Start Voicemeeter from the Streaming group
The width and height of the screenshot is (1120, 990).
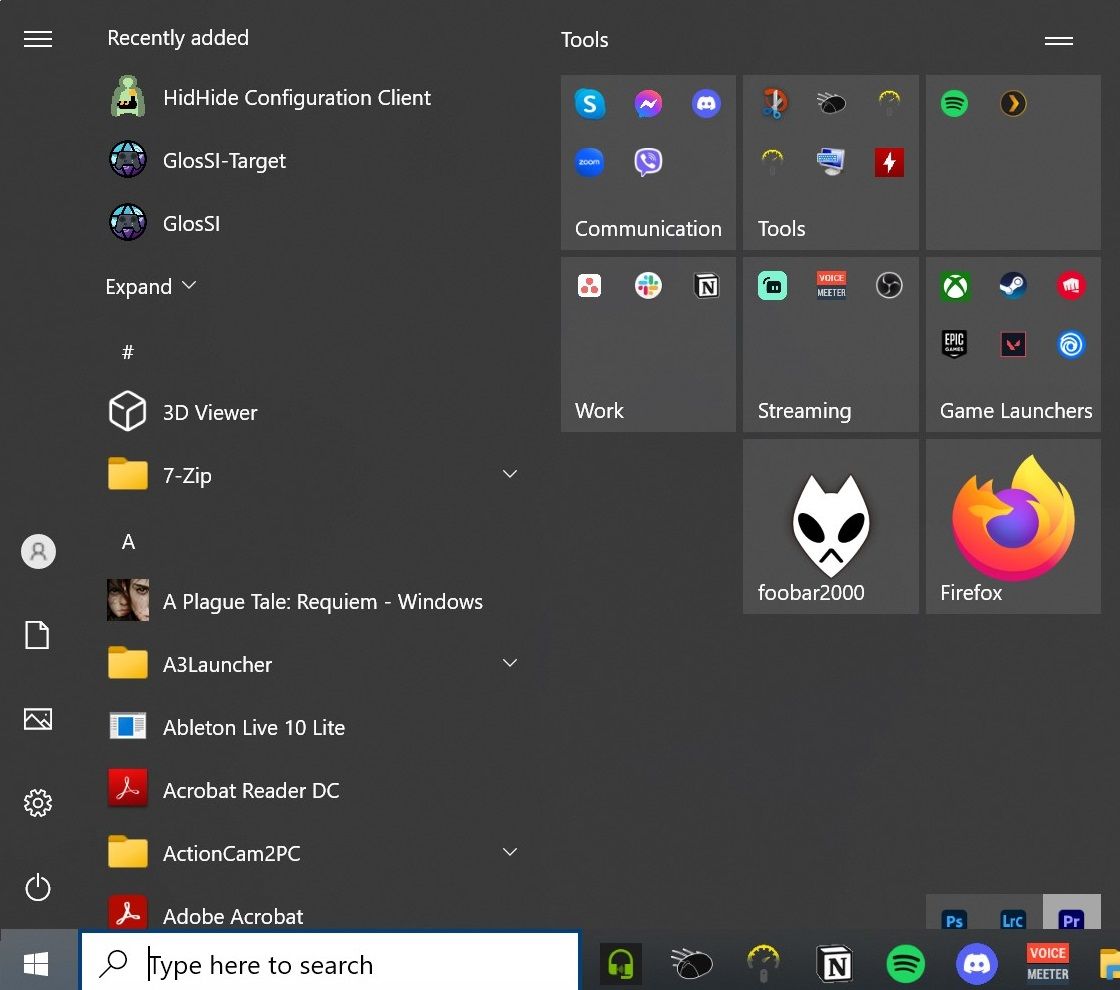point(831,285)
